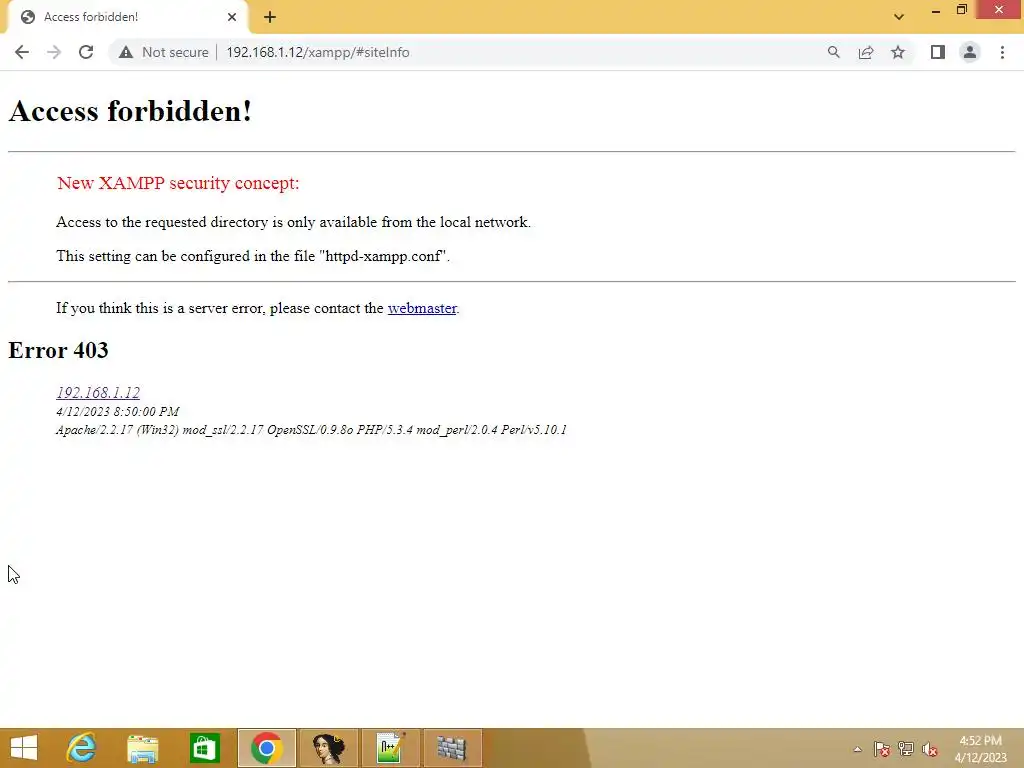Close the Access forbidden! tab

[x=232, y=17]
